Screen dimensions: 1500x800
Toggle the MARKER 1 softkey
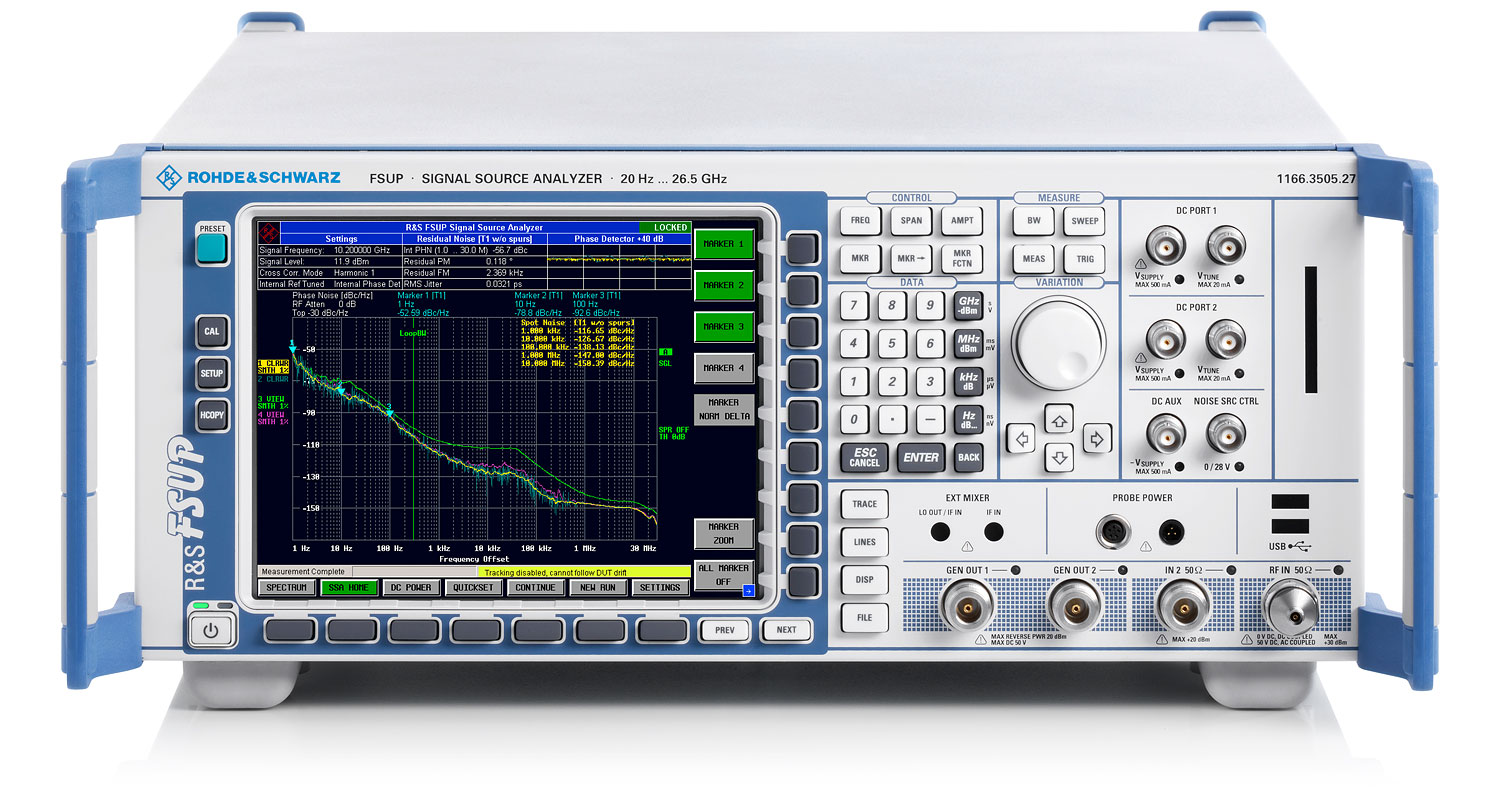724,244
